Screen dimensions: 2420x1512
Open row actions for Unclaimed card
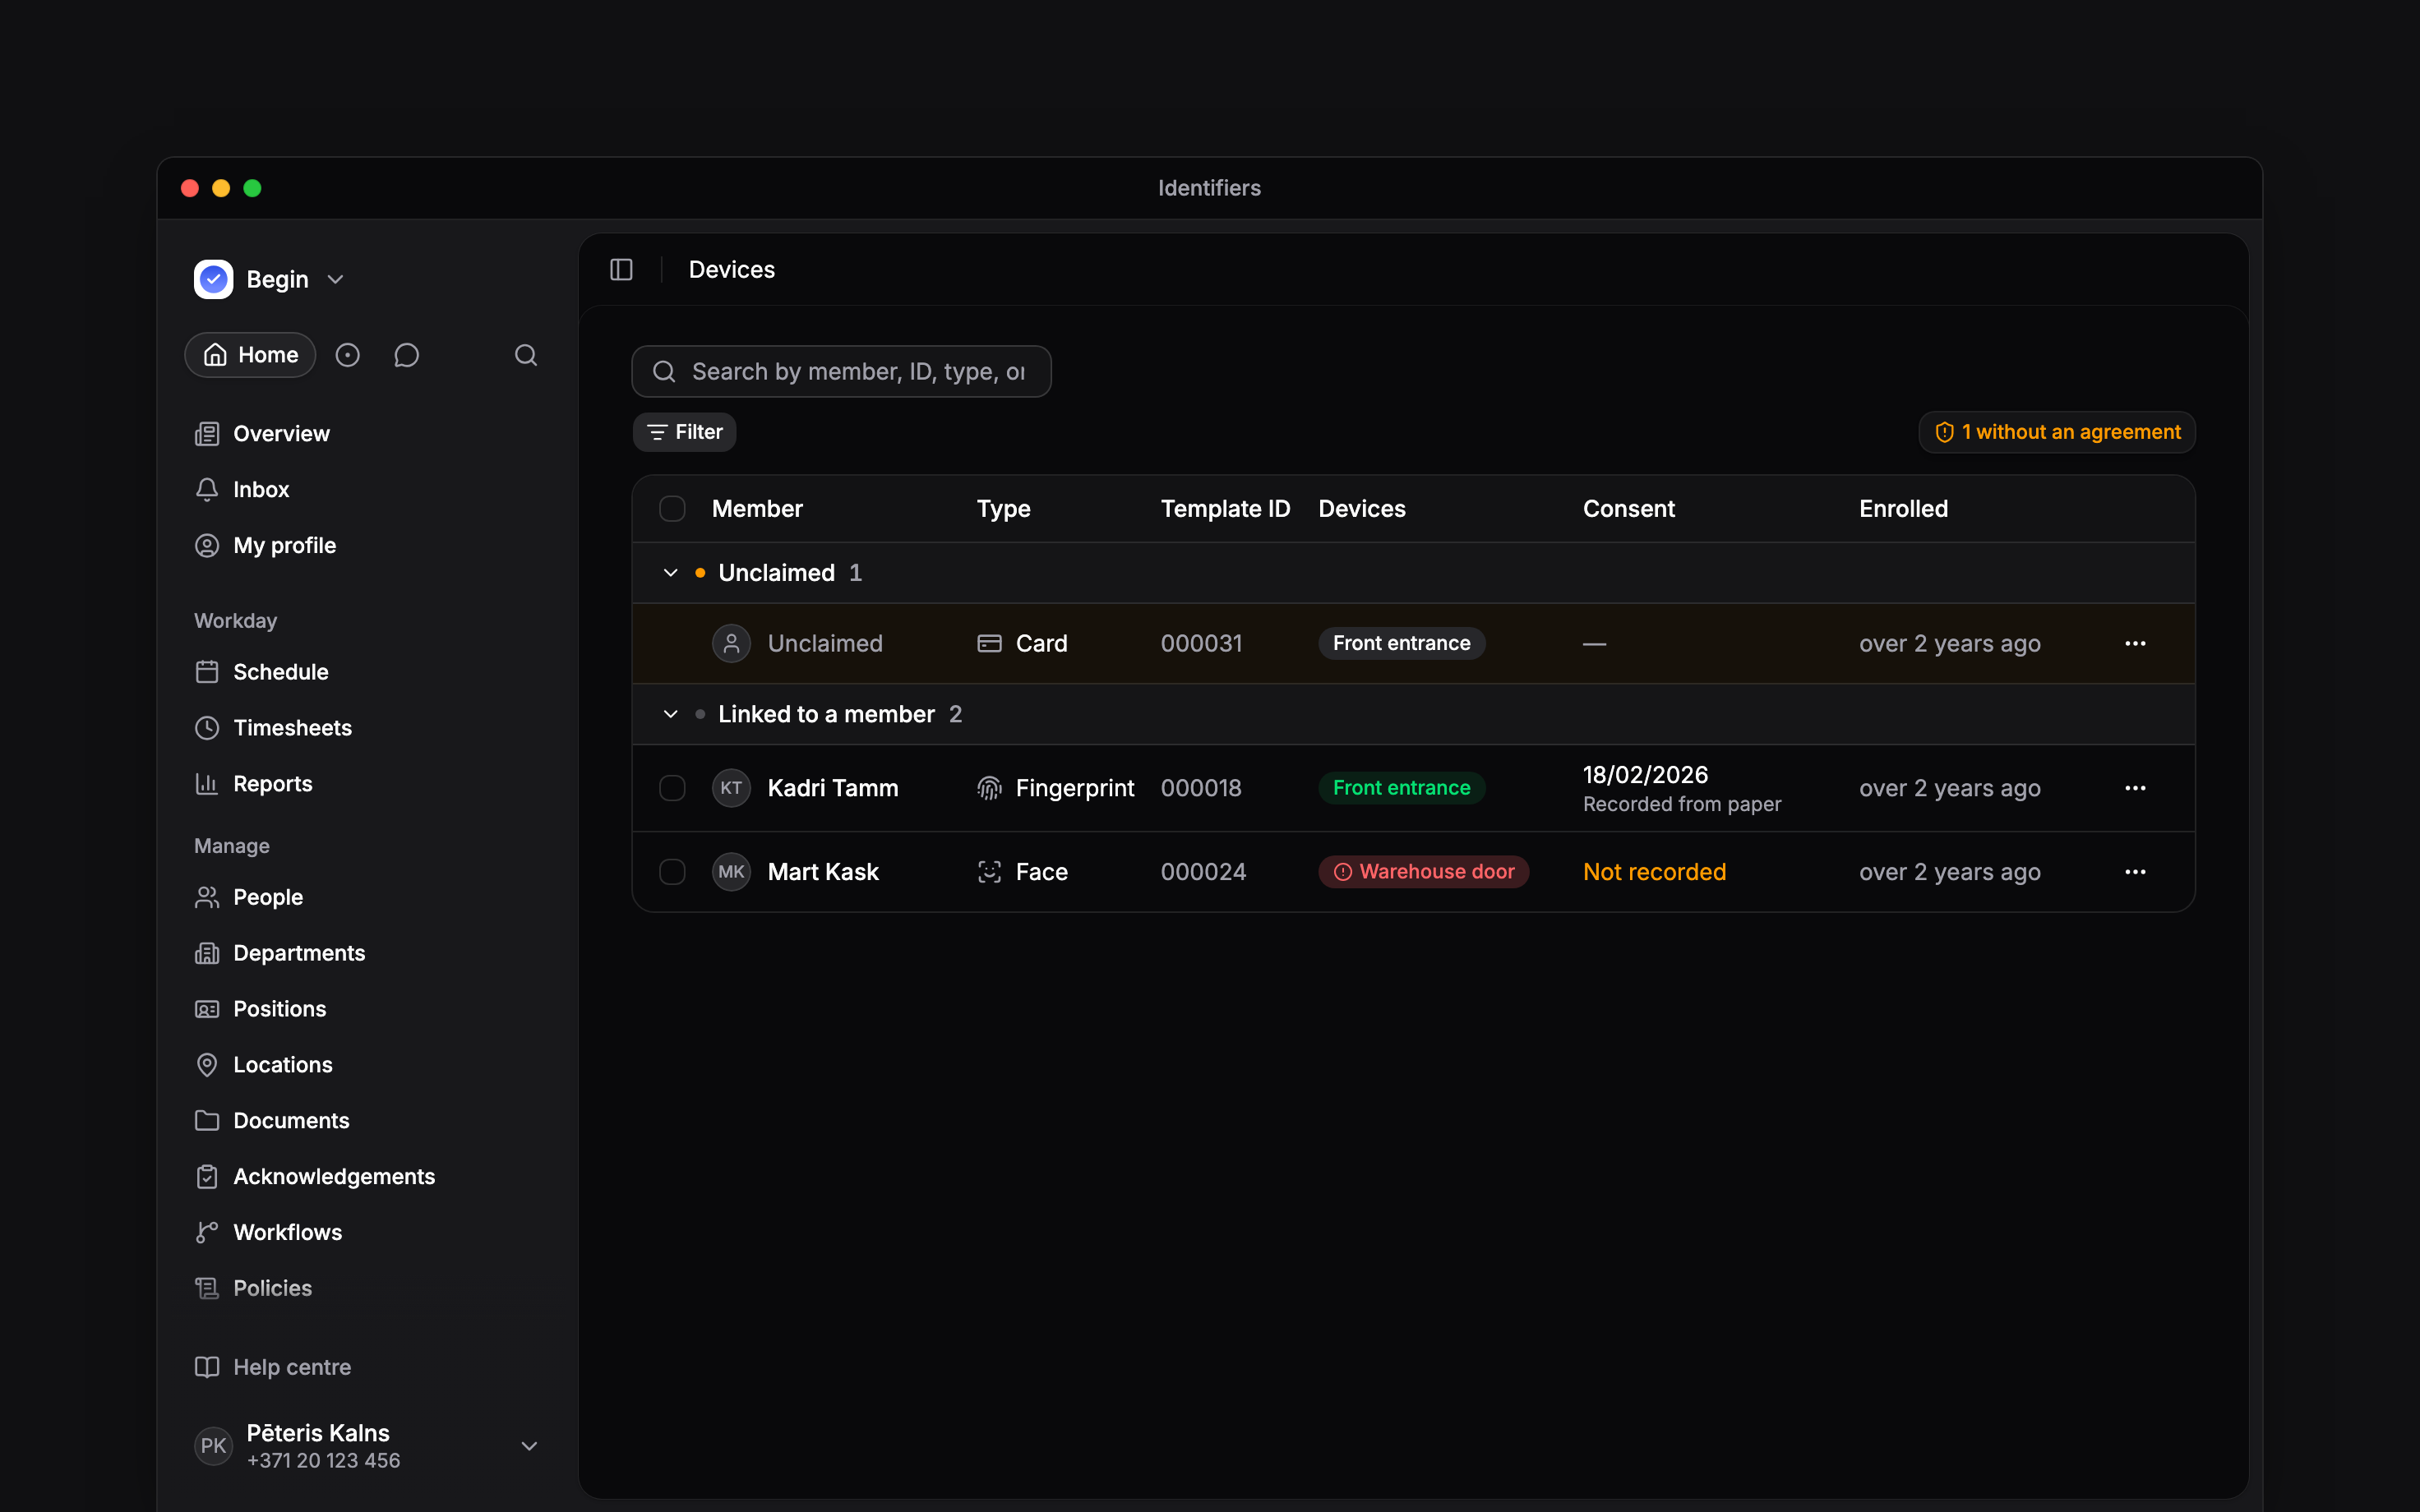pyautogui.click(x=2135, y=643)
